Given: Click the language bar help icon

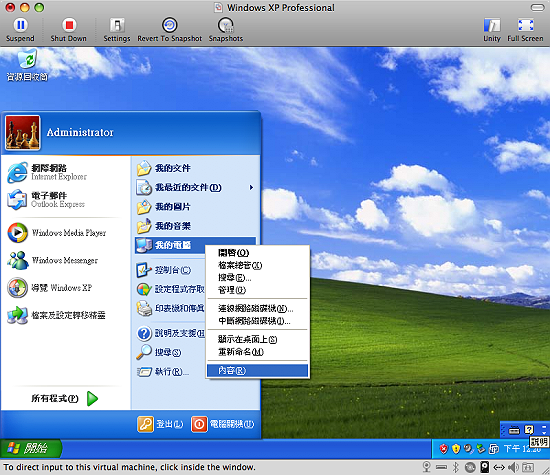Looking at the screenshot, I should (529, 430).
